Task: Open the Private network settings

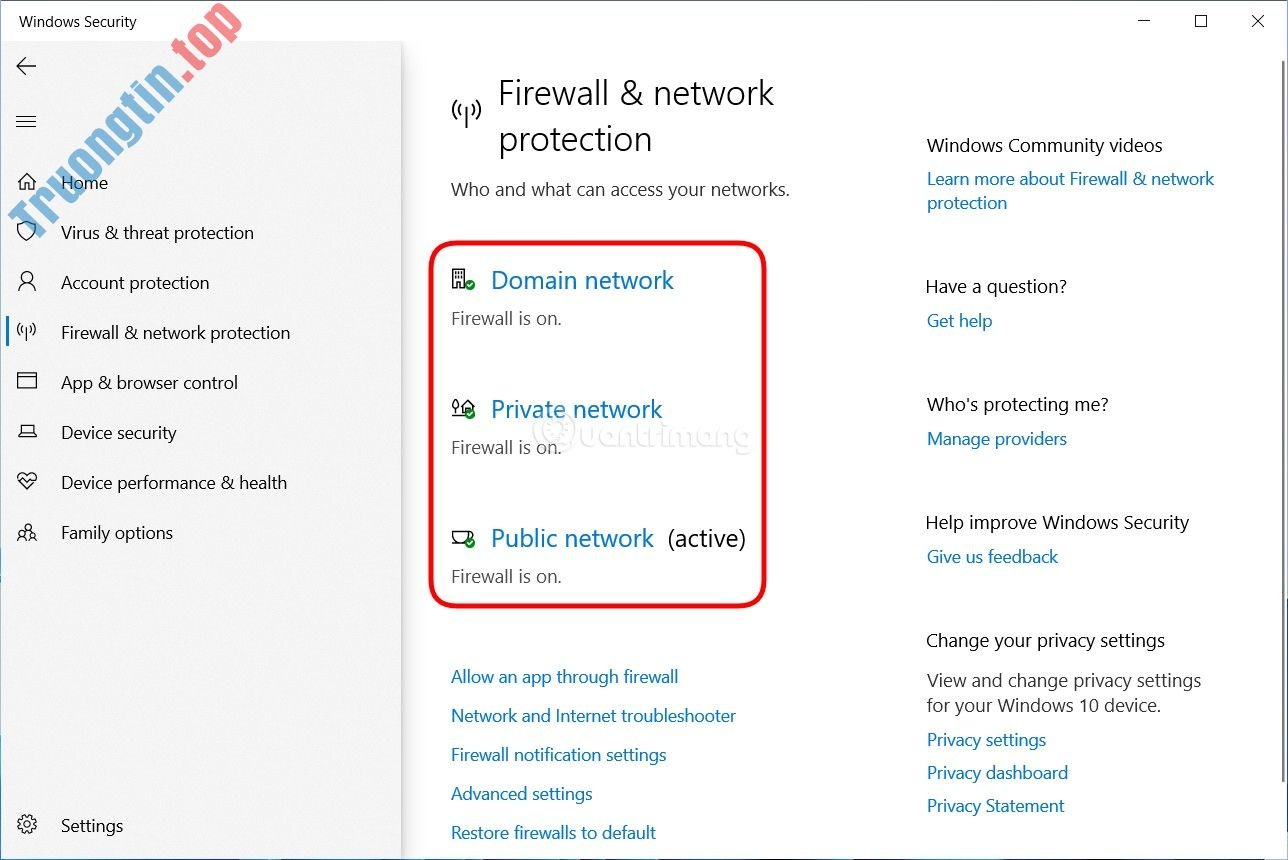Action: point(576,410)
